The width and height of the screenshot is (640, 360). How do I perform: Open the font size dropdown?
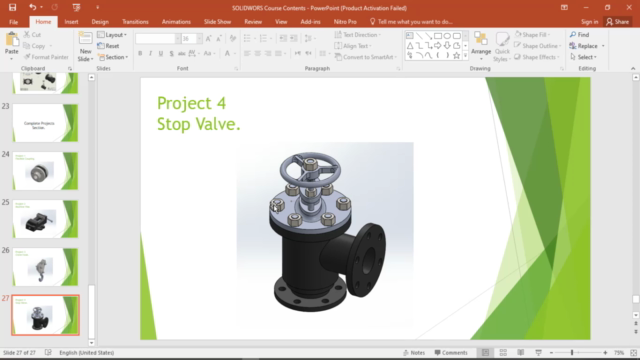[x=199, y=39]
